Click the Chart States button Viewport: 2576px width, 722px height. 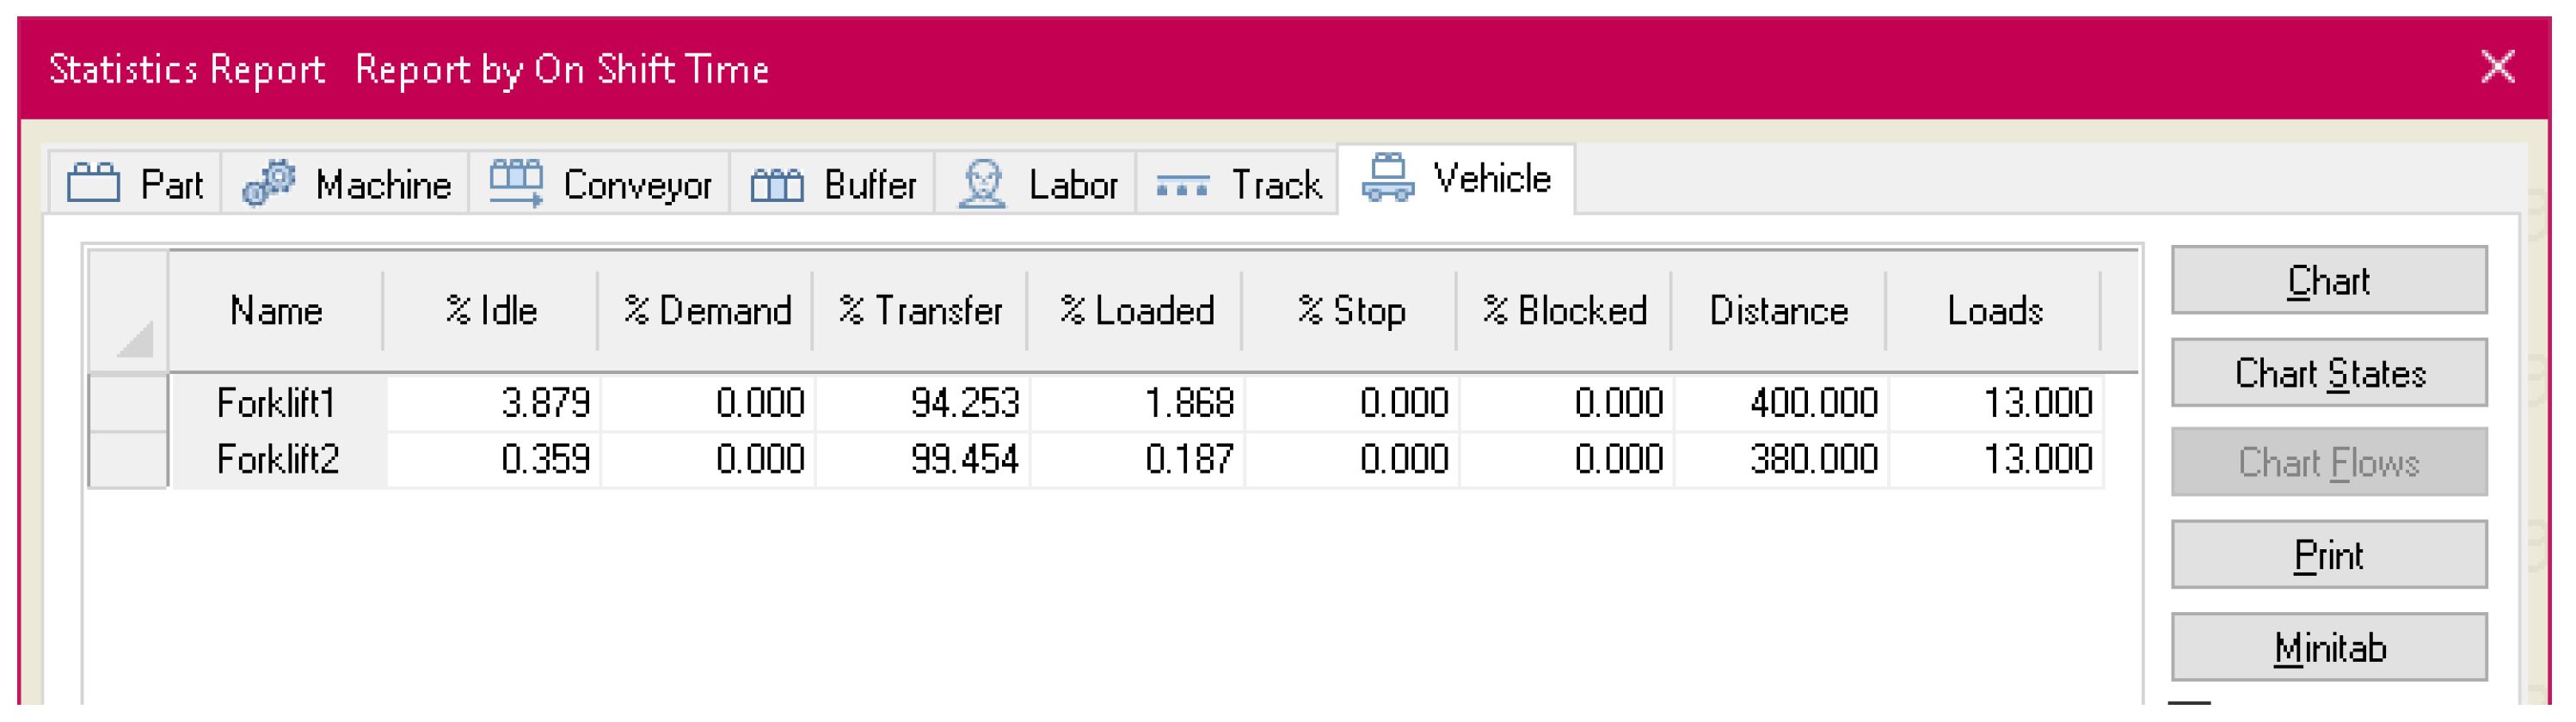(2328, 373)
